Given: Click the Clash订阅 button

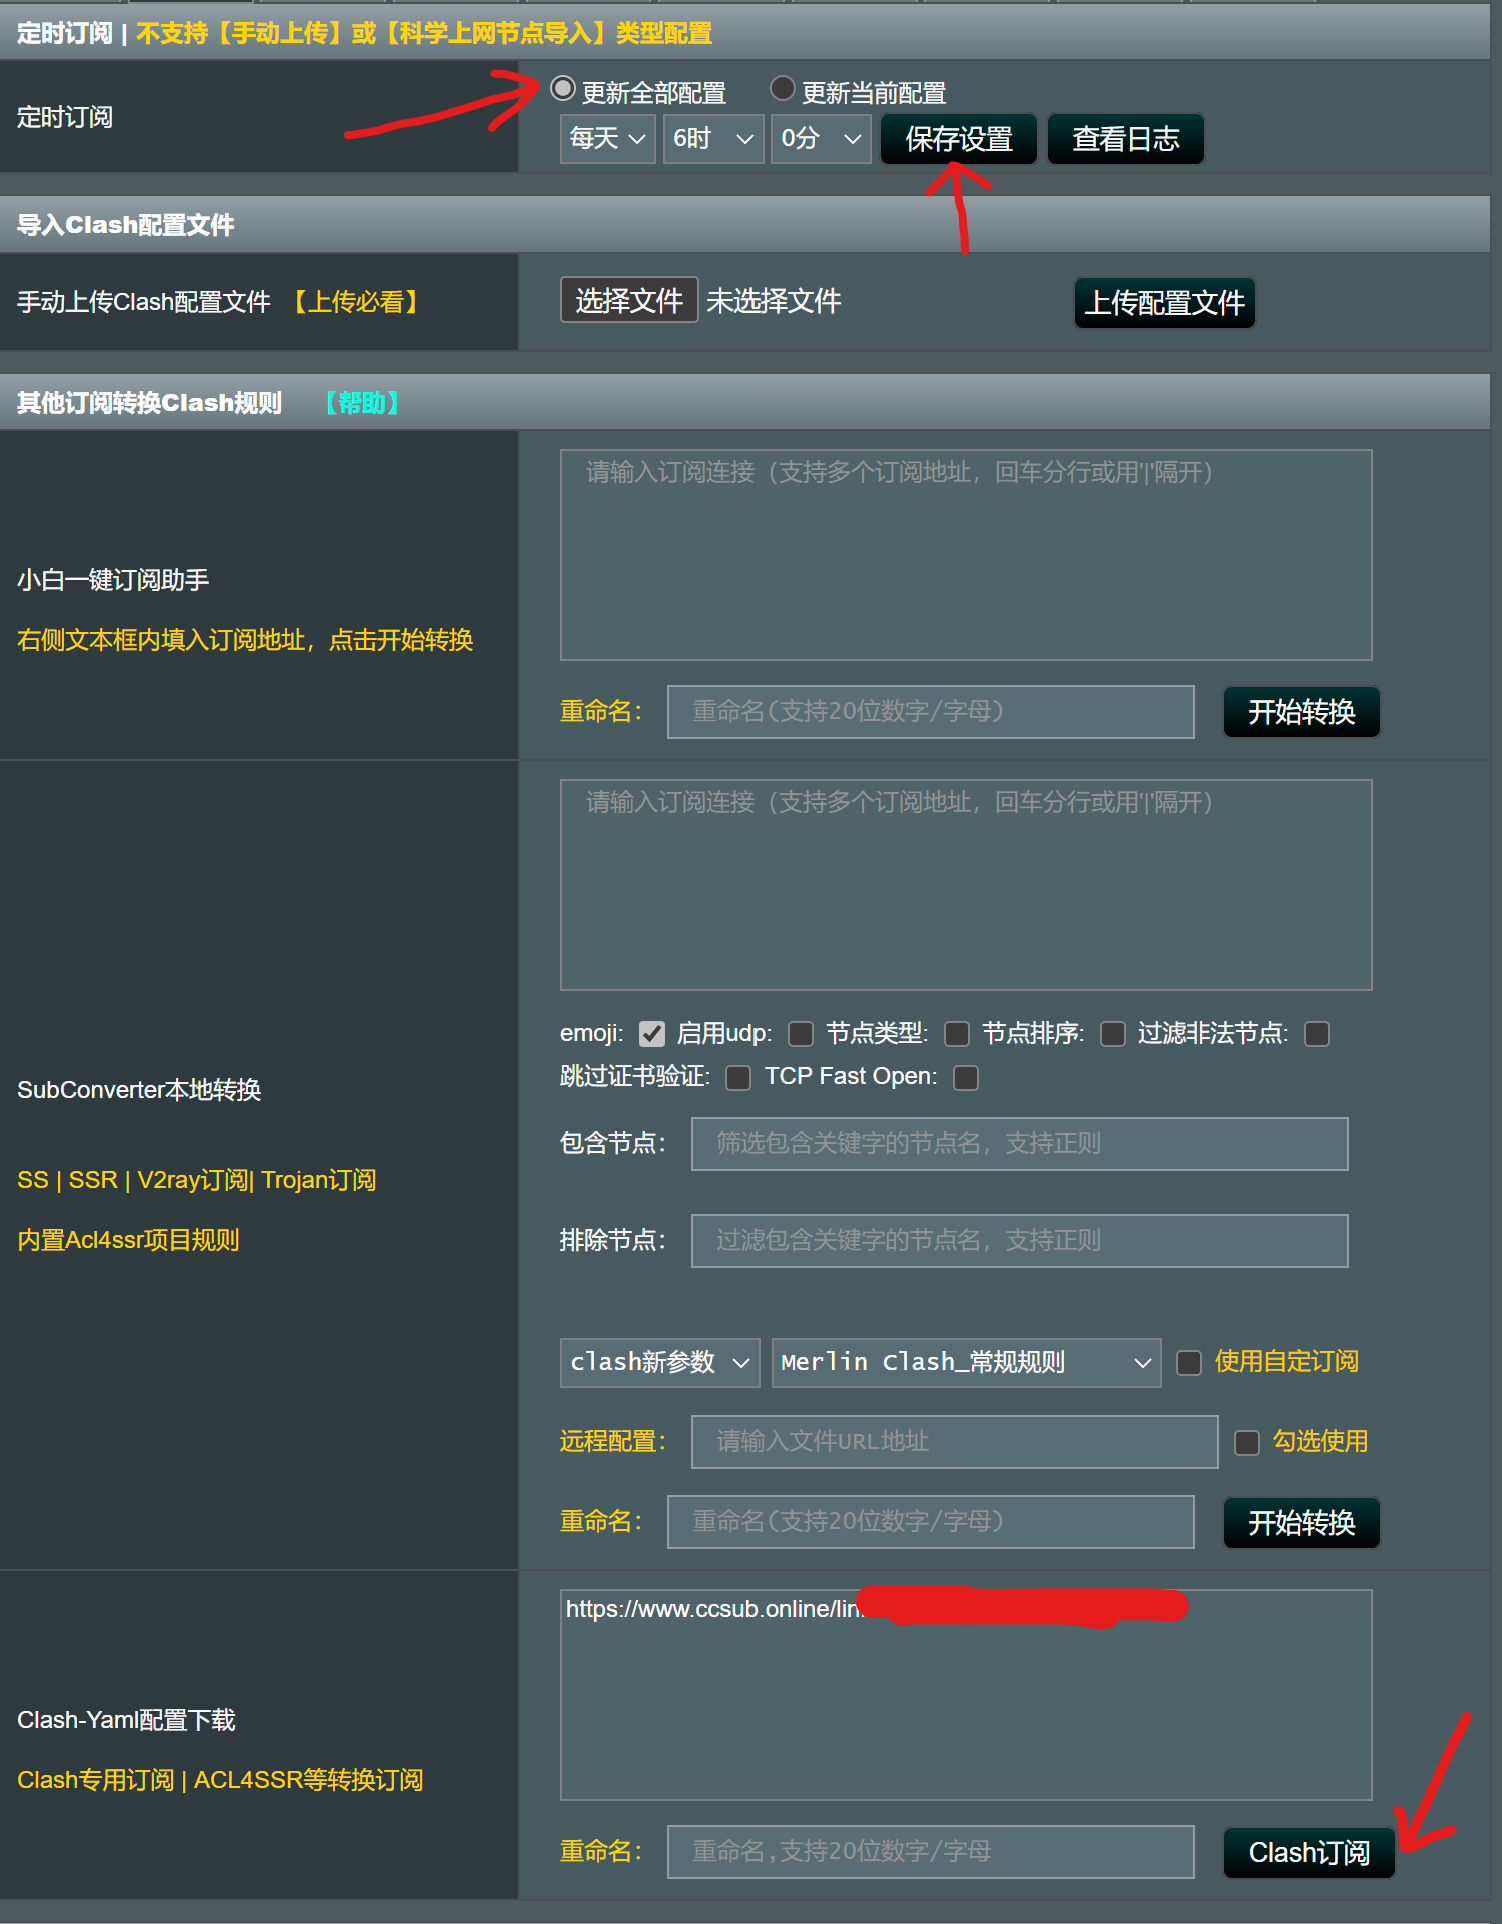Looking at the screenshot, I should click(x=1308, y=1853).
